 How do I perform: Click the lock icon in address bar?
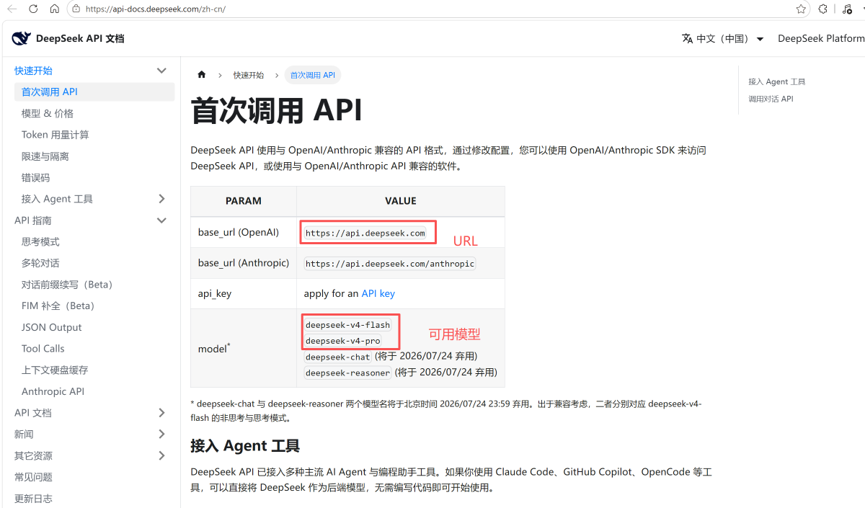(x=76, y=9)
